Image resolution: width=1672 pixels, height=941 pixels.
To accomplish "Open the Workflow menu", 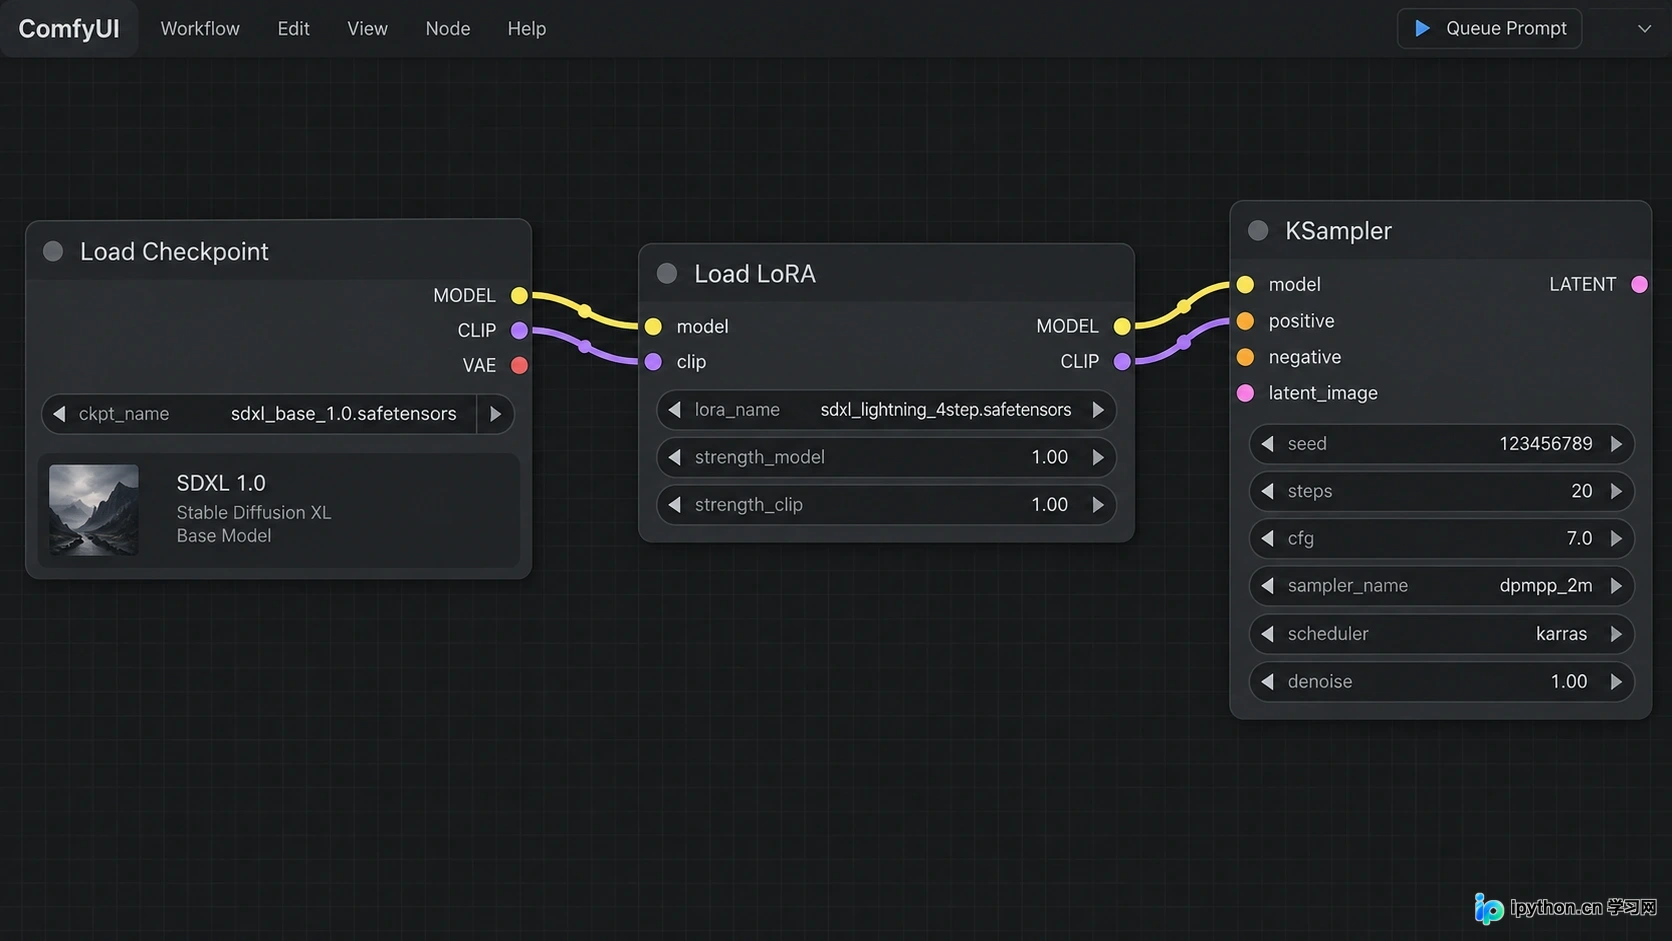I will tap(200, 28).
